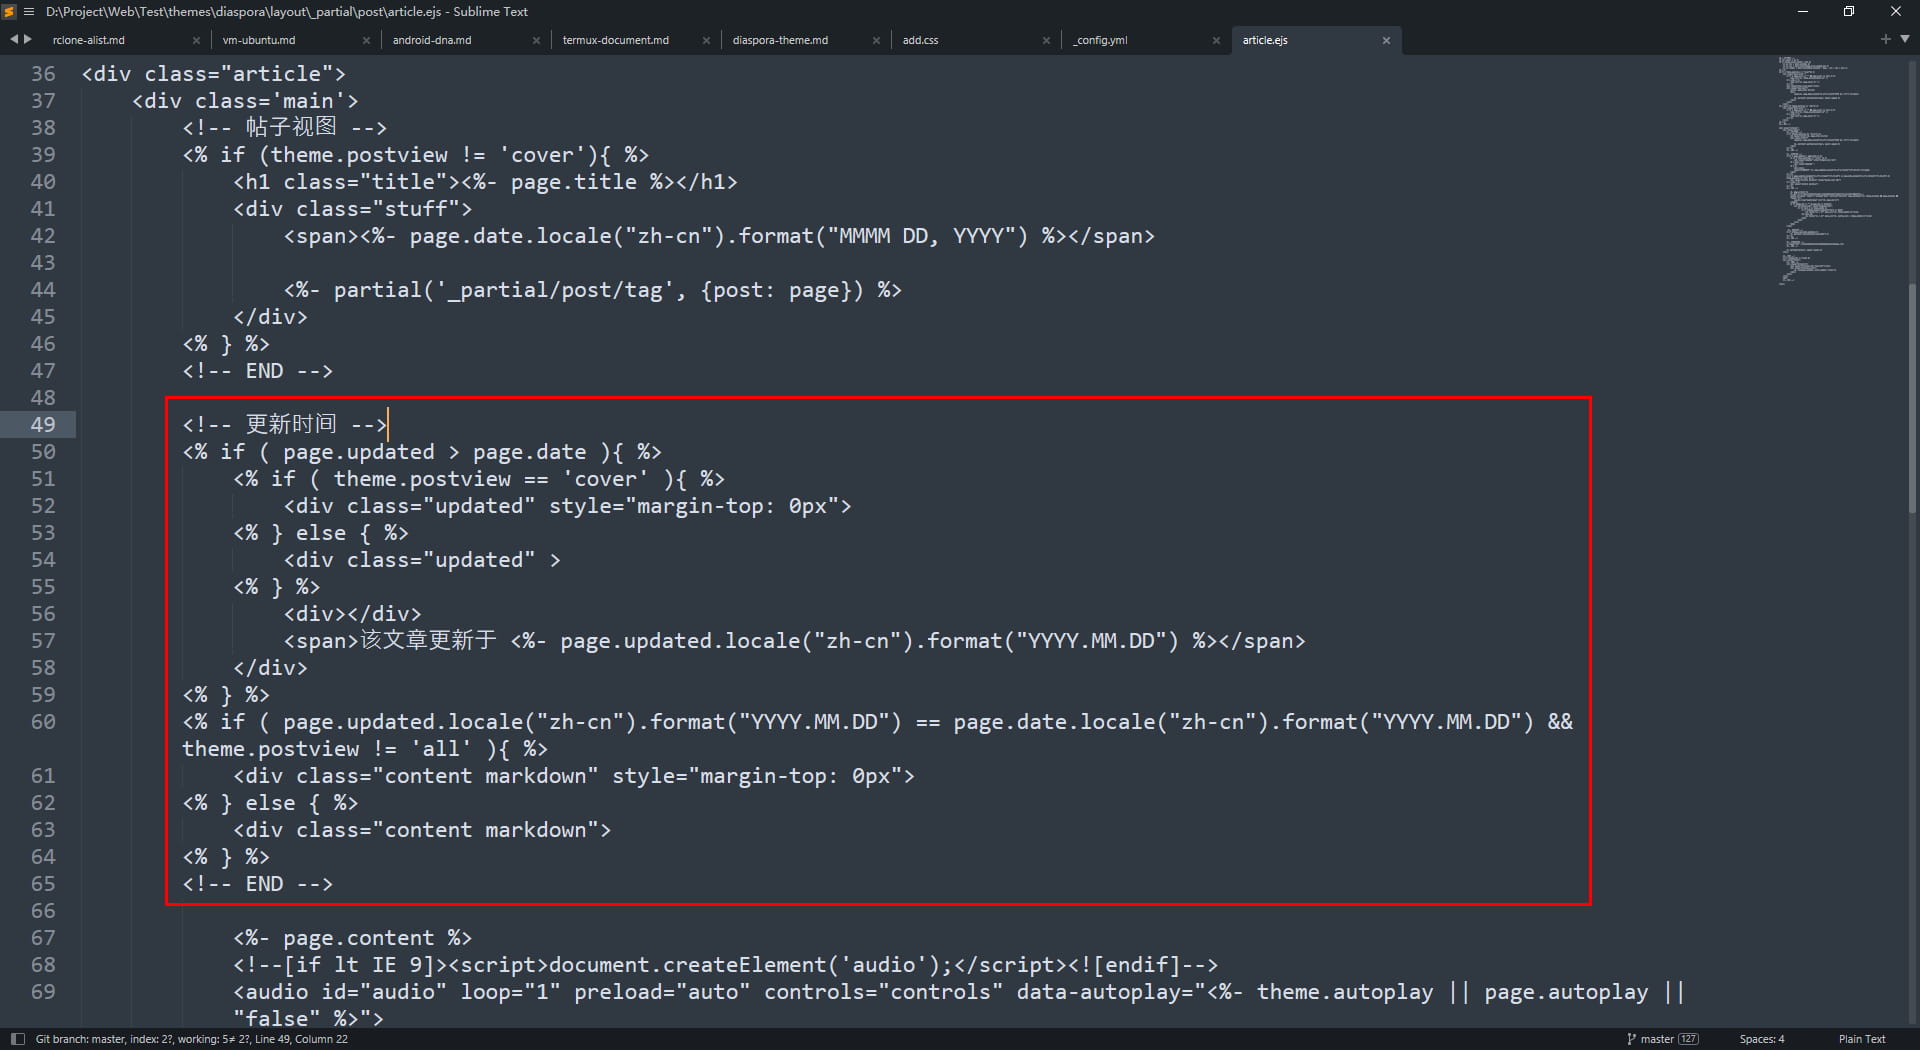Click the next tab right arrow
Image resolution: width=1920 pixels, height=1050 pixels.
tap(27, 39)
